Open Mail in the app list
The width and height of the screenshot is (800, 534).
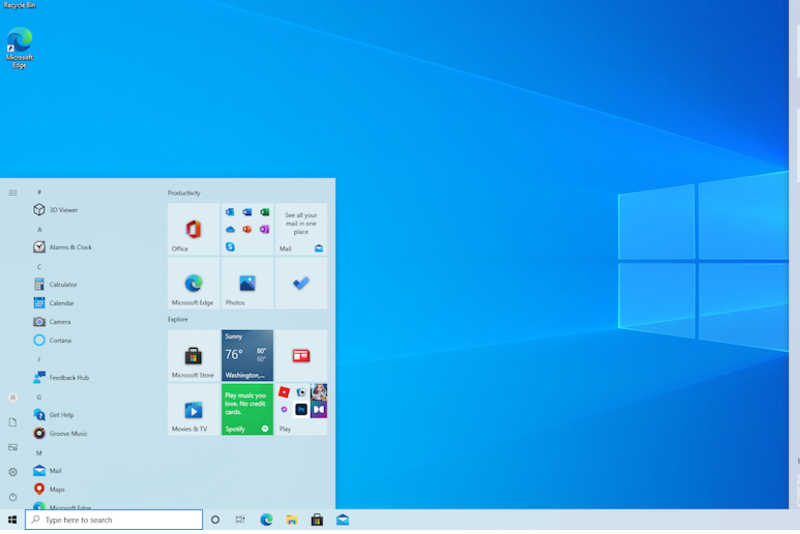[x=47, y=471]
